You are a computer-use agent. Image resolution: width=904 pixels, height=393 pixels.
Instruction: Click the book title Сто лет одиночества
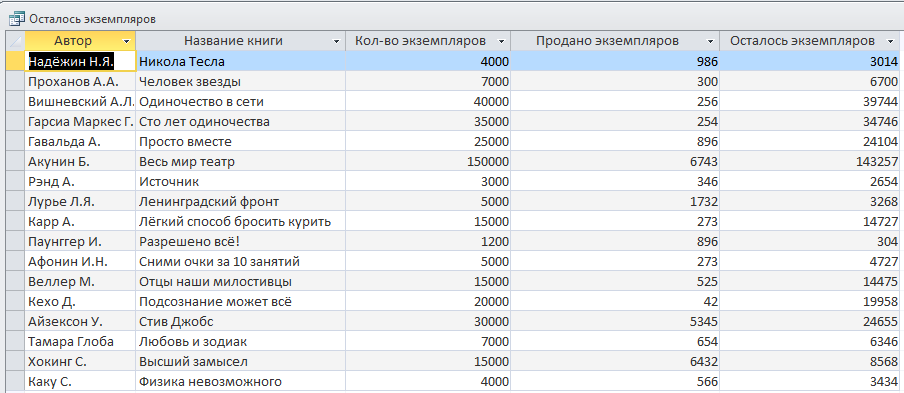[204, 122]
